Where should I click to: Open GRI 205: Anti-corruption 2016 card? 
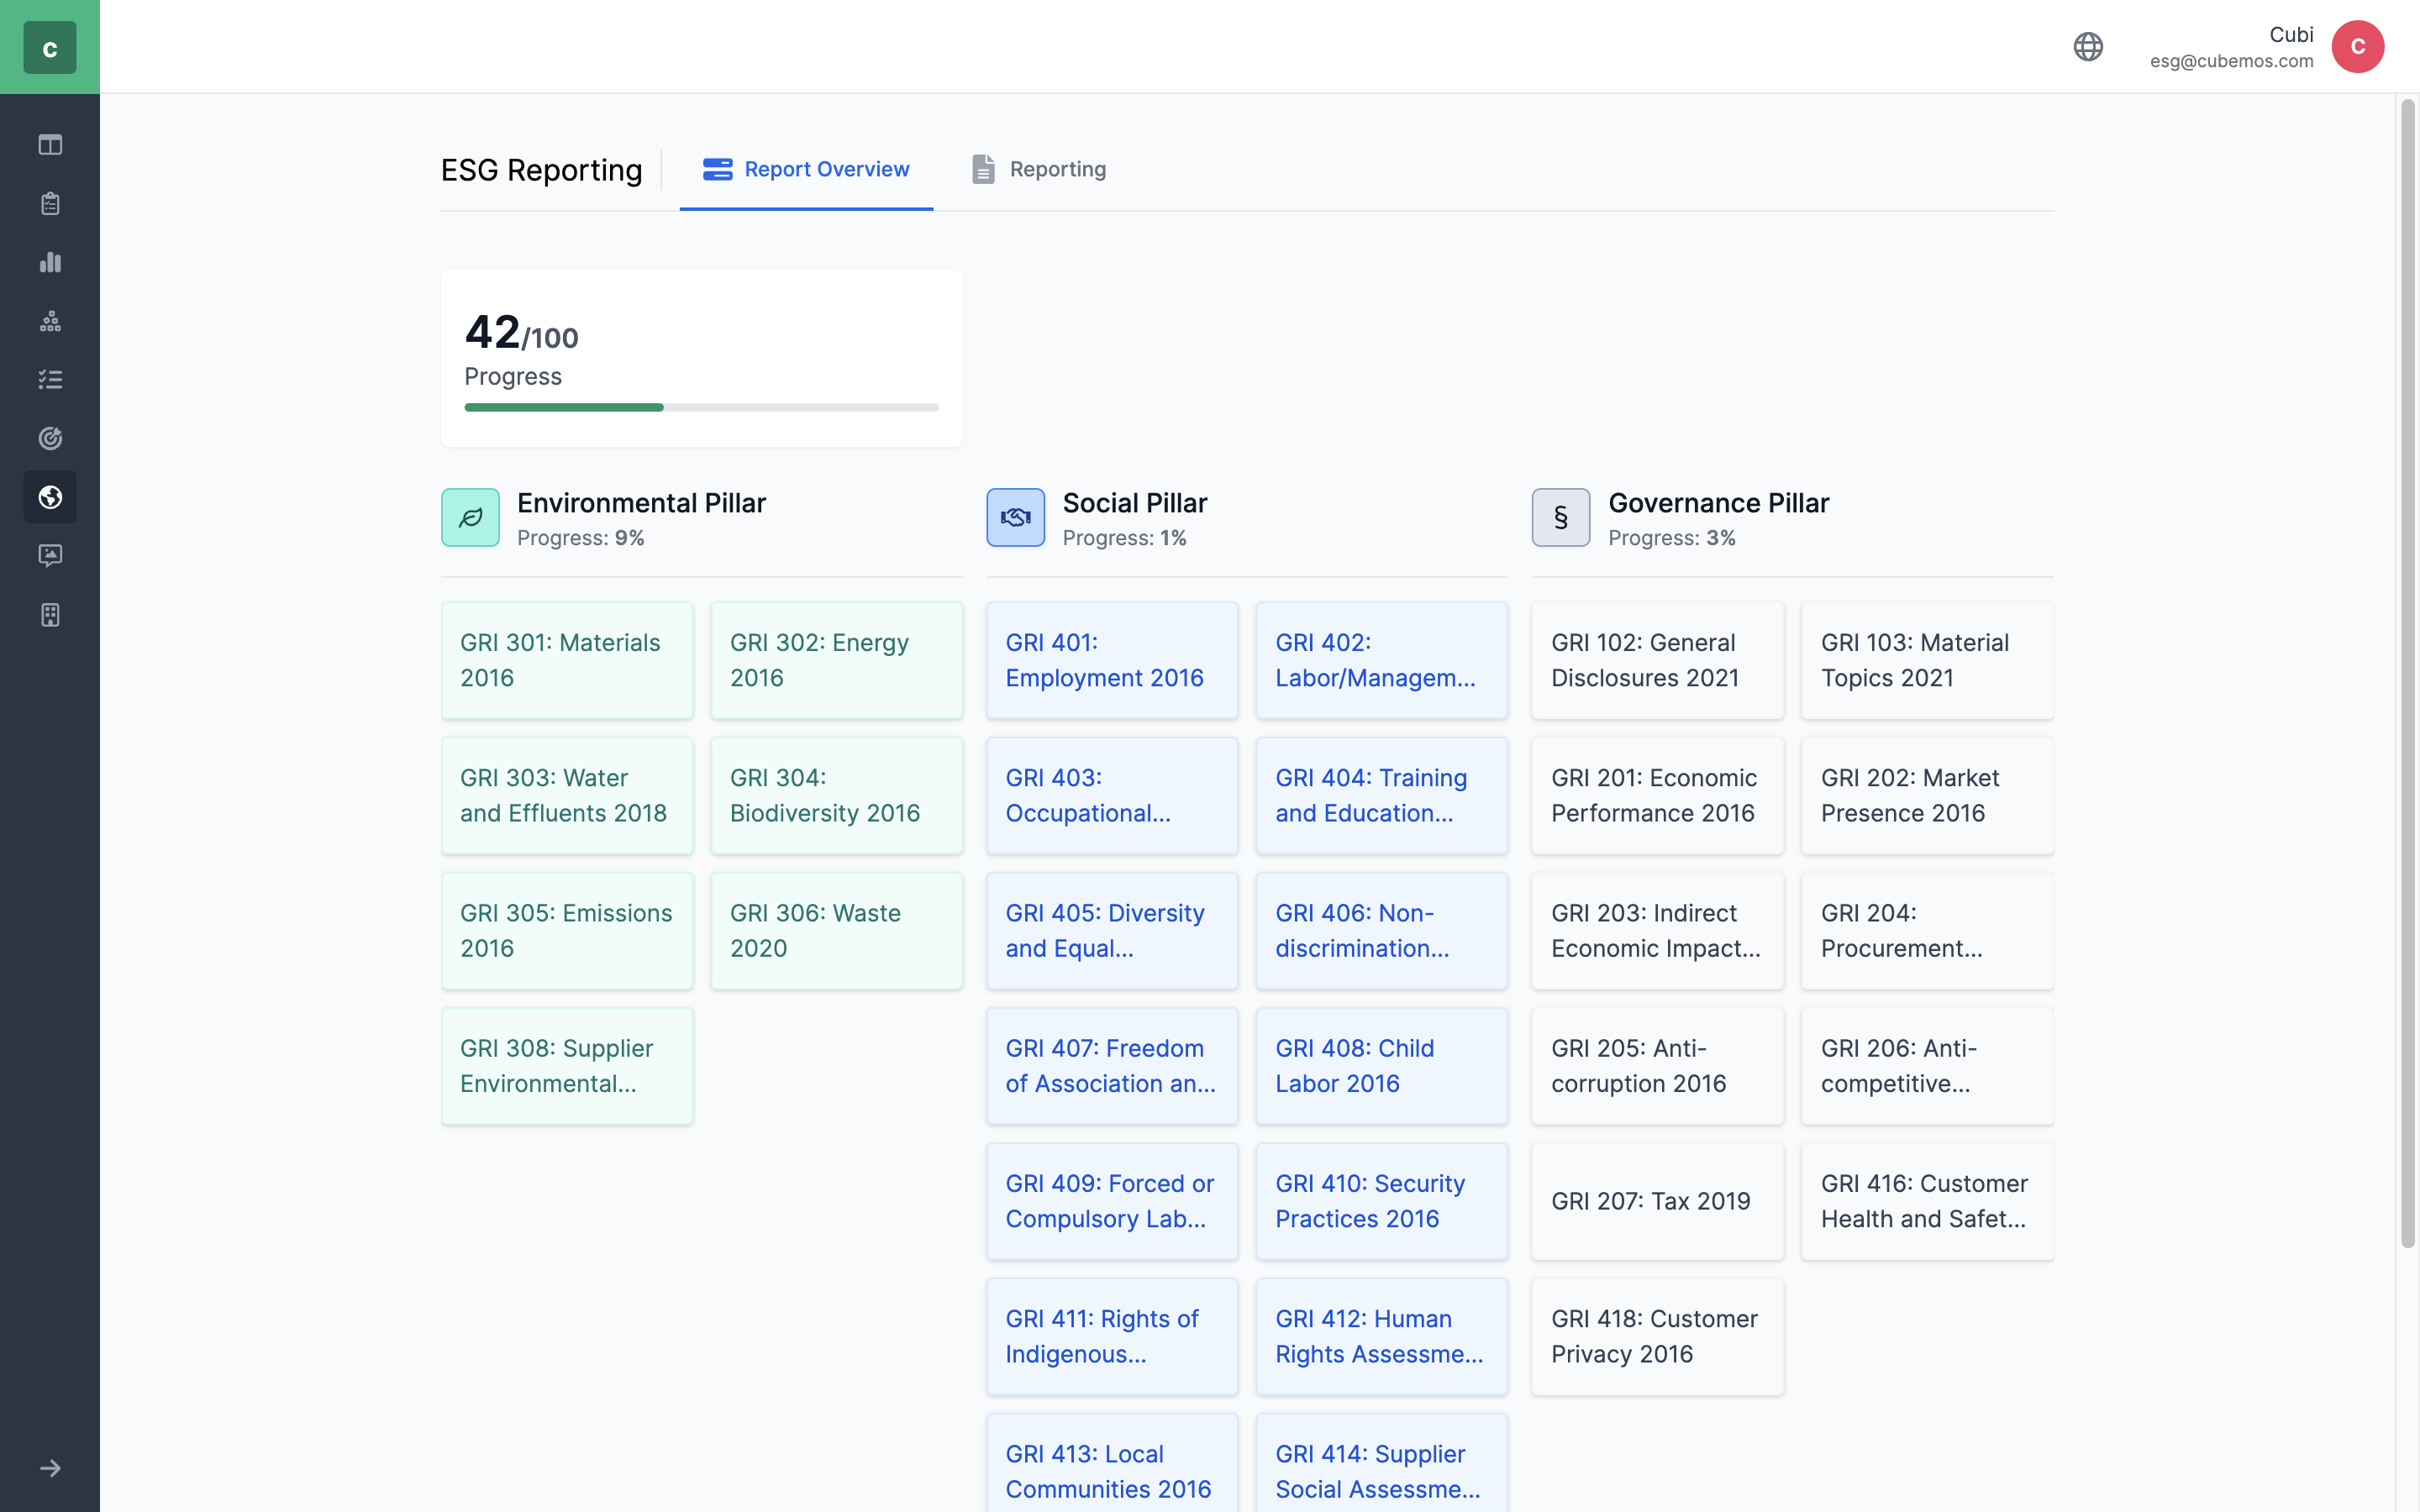click(x=1657, y=1066)
